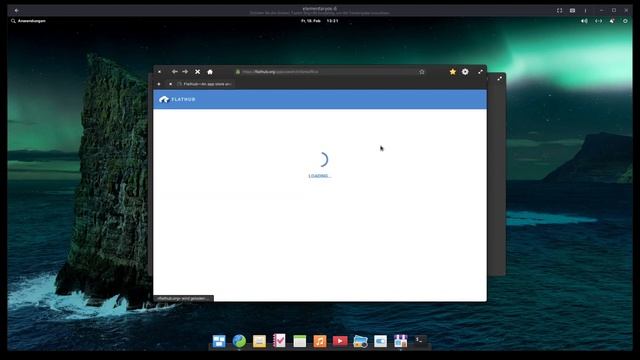Open the session power indicator
This screenshot has height=360, width=640.
pyautogui.click(x=625, y=21)
